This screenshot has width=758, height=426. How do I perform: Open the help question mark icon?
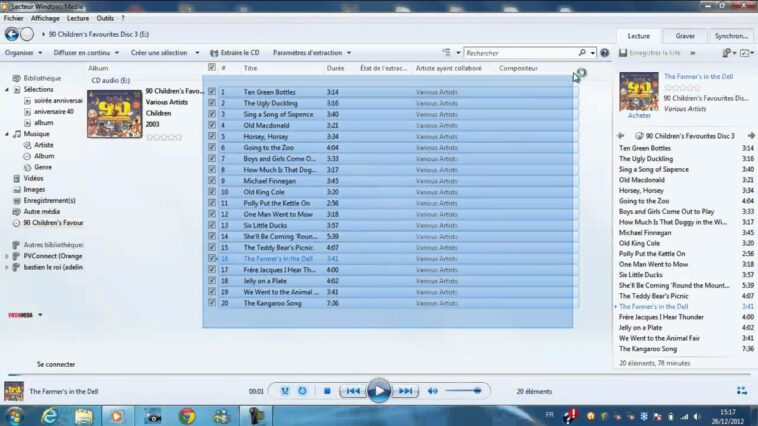coord(604,53)
